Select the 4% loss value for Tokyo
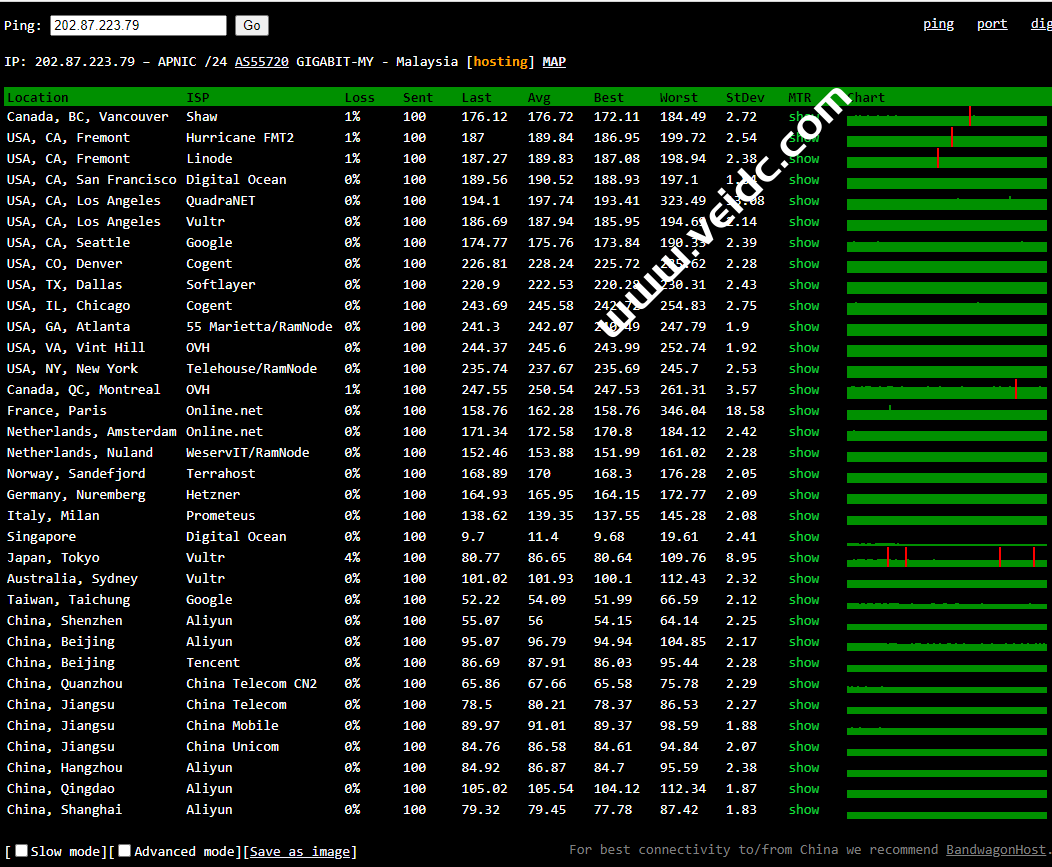The width and height of the screenshot is (1052, 867). pyautogui.click(x=352, y=558)
